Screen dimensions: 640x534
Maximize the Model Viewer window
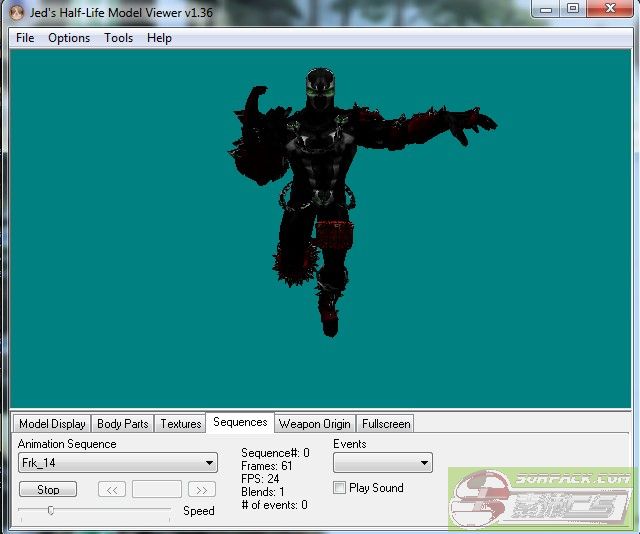click(573, 9)
